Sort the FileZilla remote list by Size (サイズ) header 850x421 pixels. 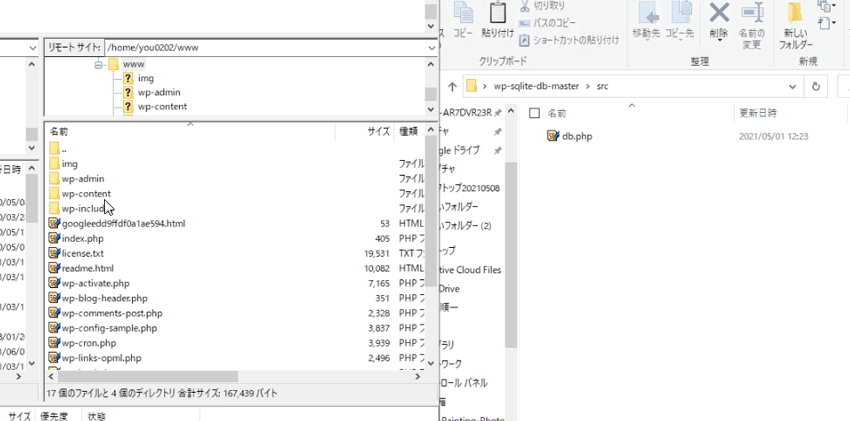[379, 131]
